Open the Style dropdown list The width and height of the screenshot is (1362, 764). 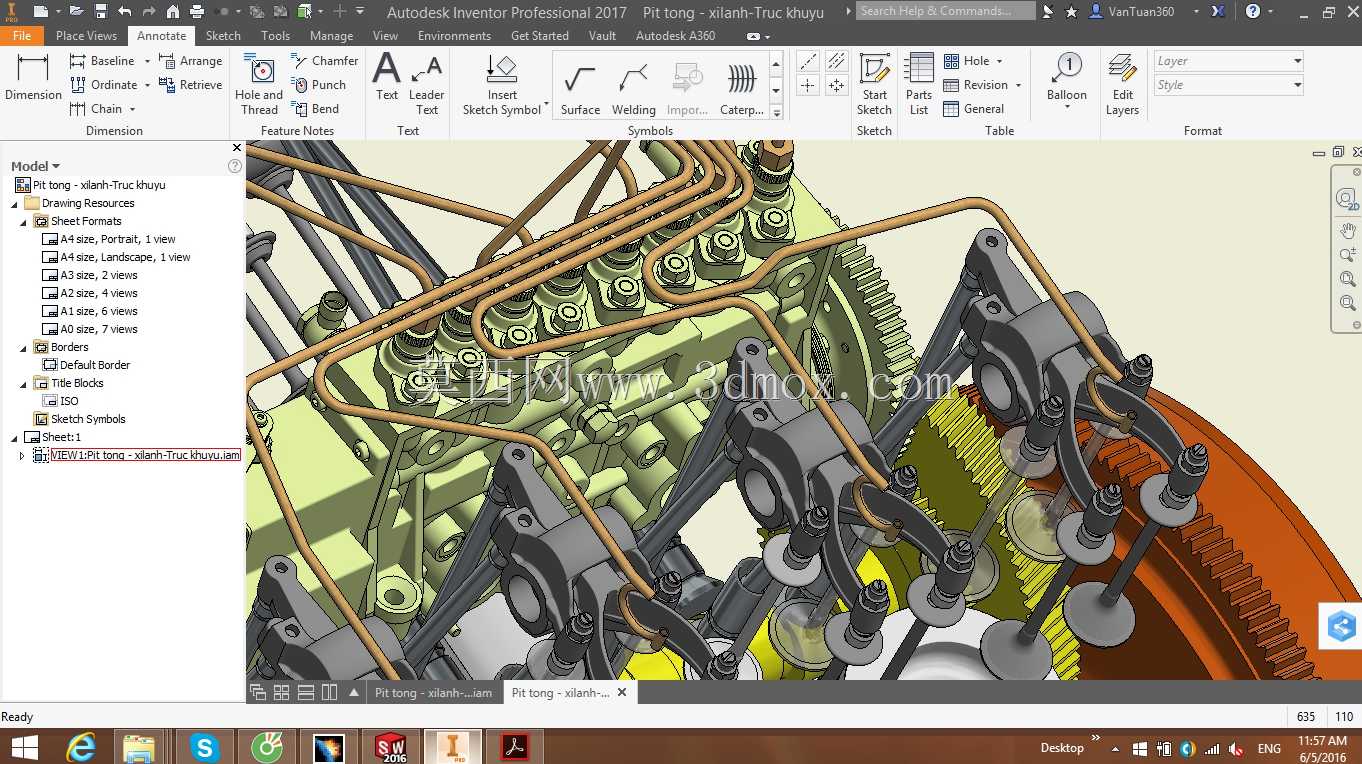pos(1228,85)
